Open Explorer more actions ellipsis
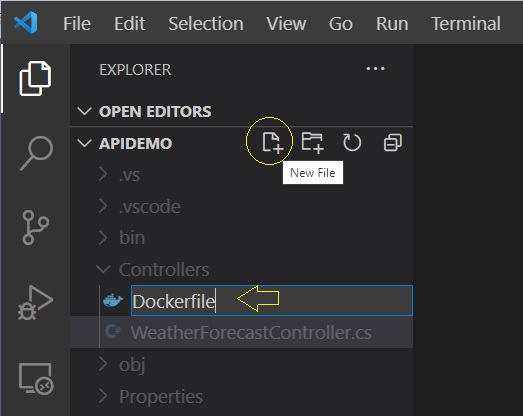 376,69
